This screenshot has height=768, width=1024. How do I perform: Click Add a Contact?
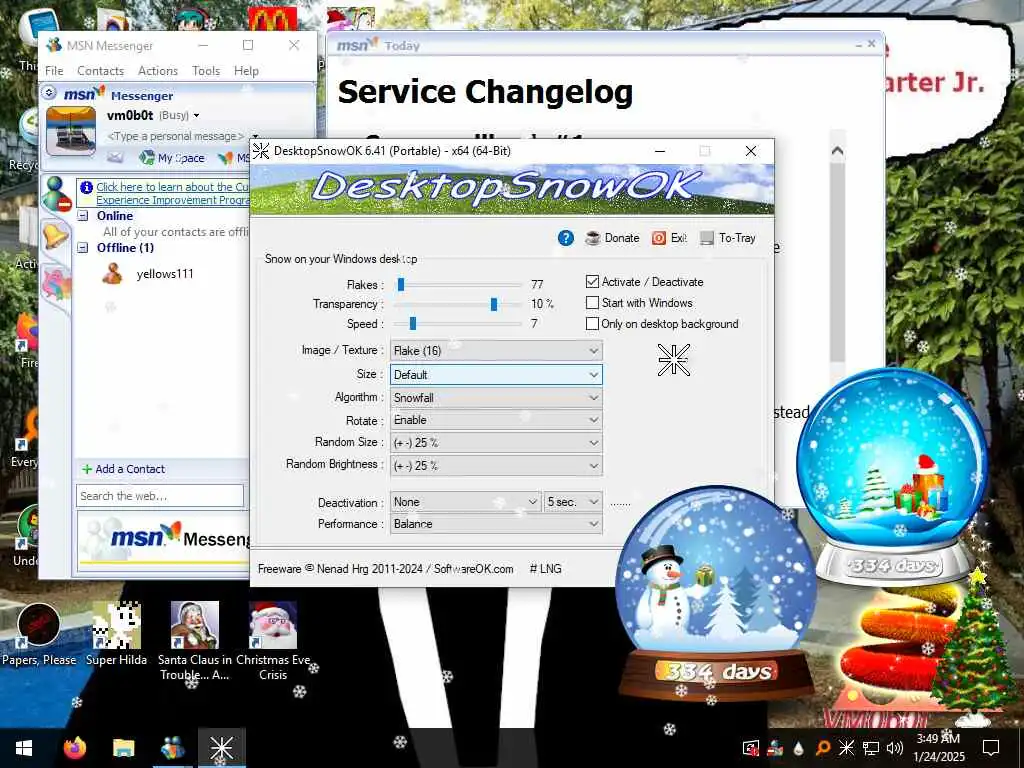click(123, 469)
